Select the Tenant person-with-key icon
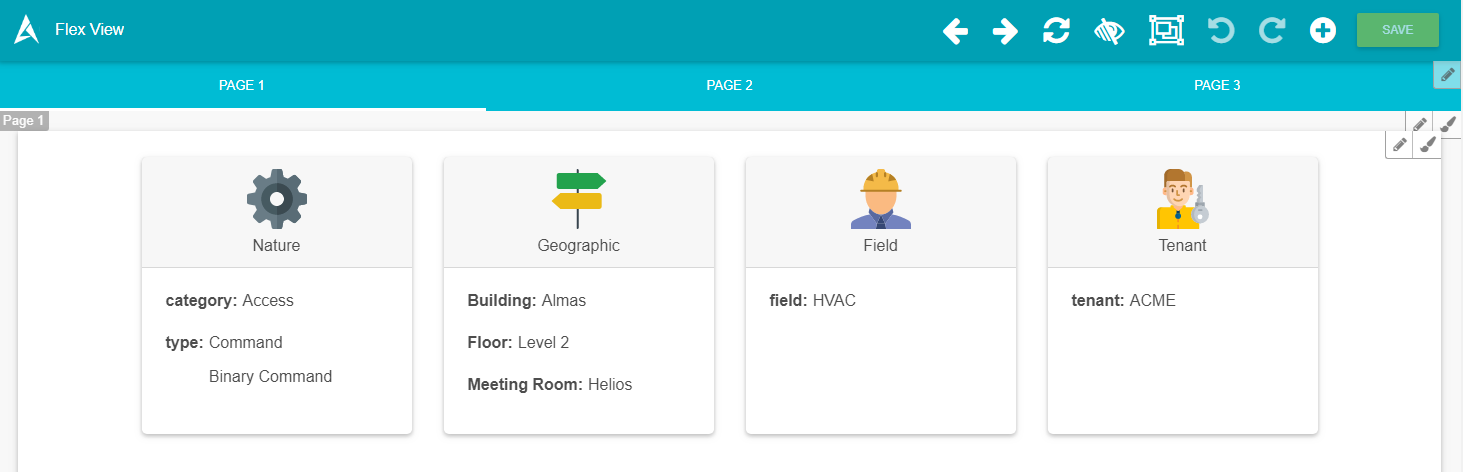 coord(1182,199)
